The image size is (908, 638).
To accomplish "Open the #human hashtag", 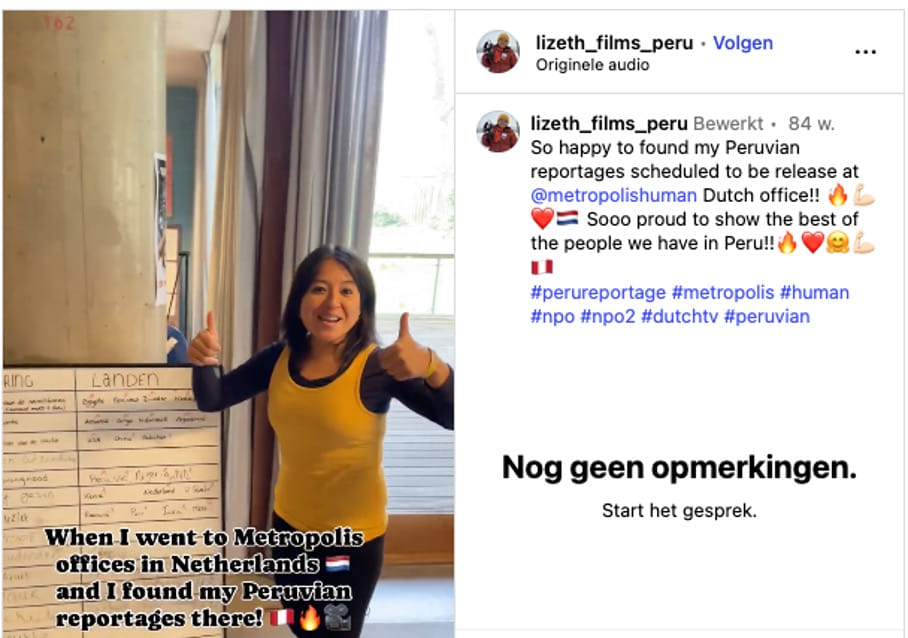I will 814,292.
